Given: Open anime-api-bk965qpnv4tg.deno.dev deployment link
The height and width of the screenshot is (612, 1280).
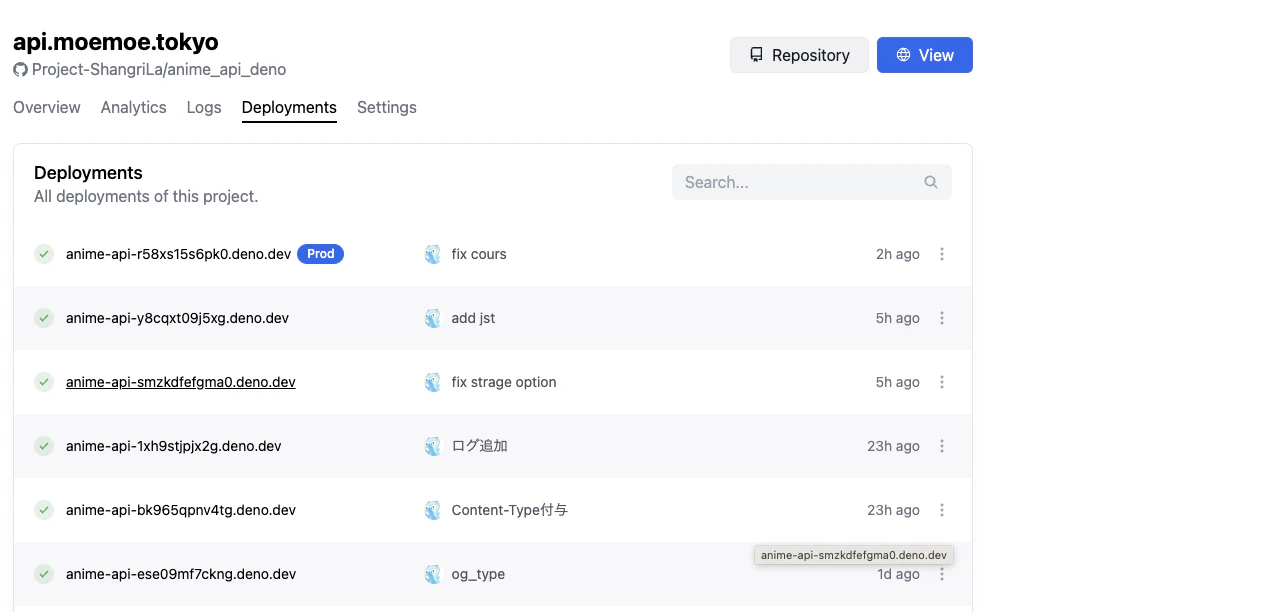Looking at the screenshot, I should [x=181, y=510].
